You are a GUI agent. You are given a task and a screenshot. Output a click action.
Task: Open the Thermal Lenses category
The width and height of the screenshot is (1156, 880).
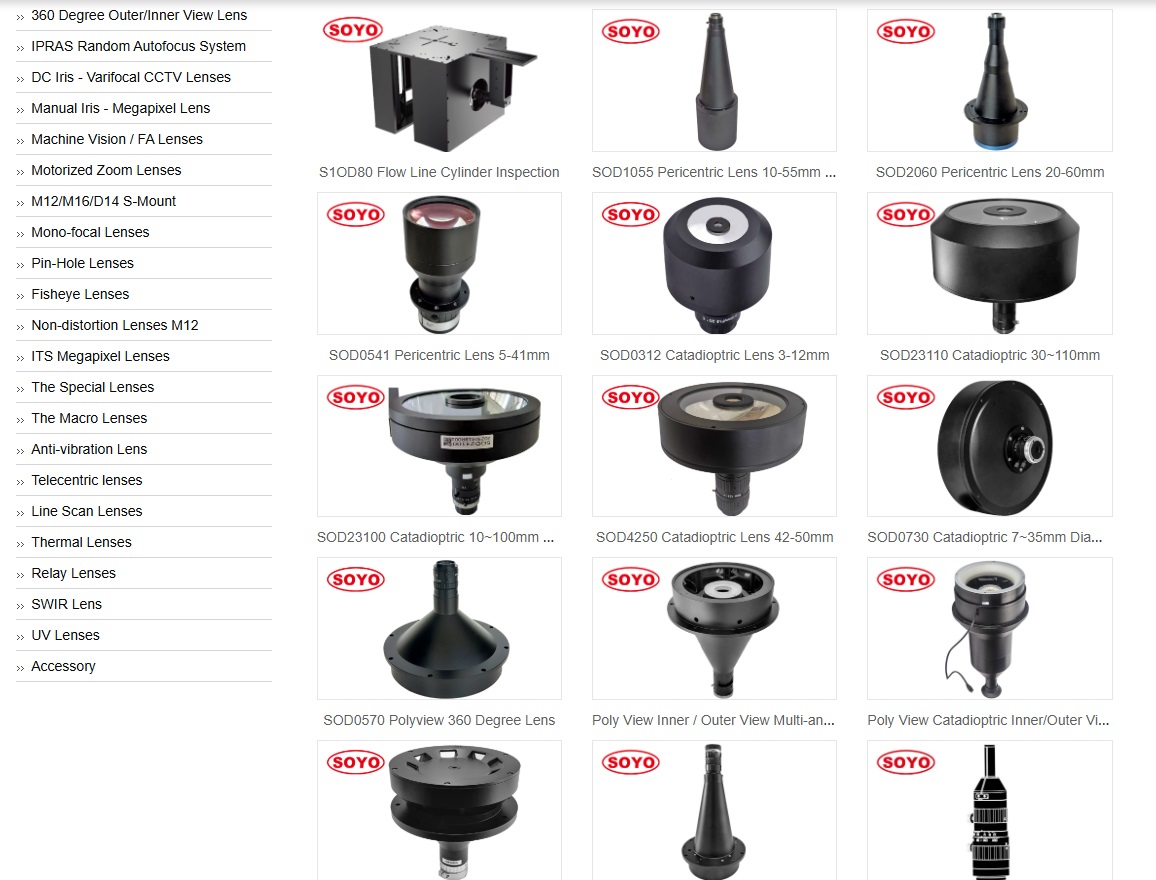point(81,542)
